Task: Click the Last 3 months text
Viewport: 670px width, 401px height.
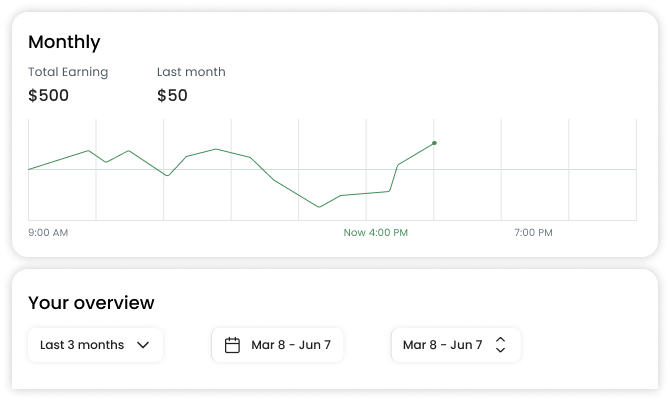Action: coord(82,345)
